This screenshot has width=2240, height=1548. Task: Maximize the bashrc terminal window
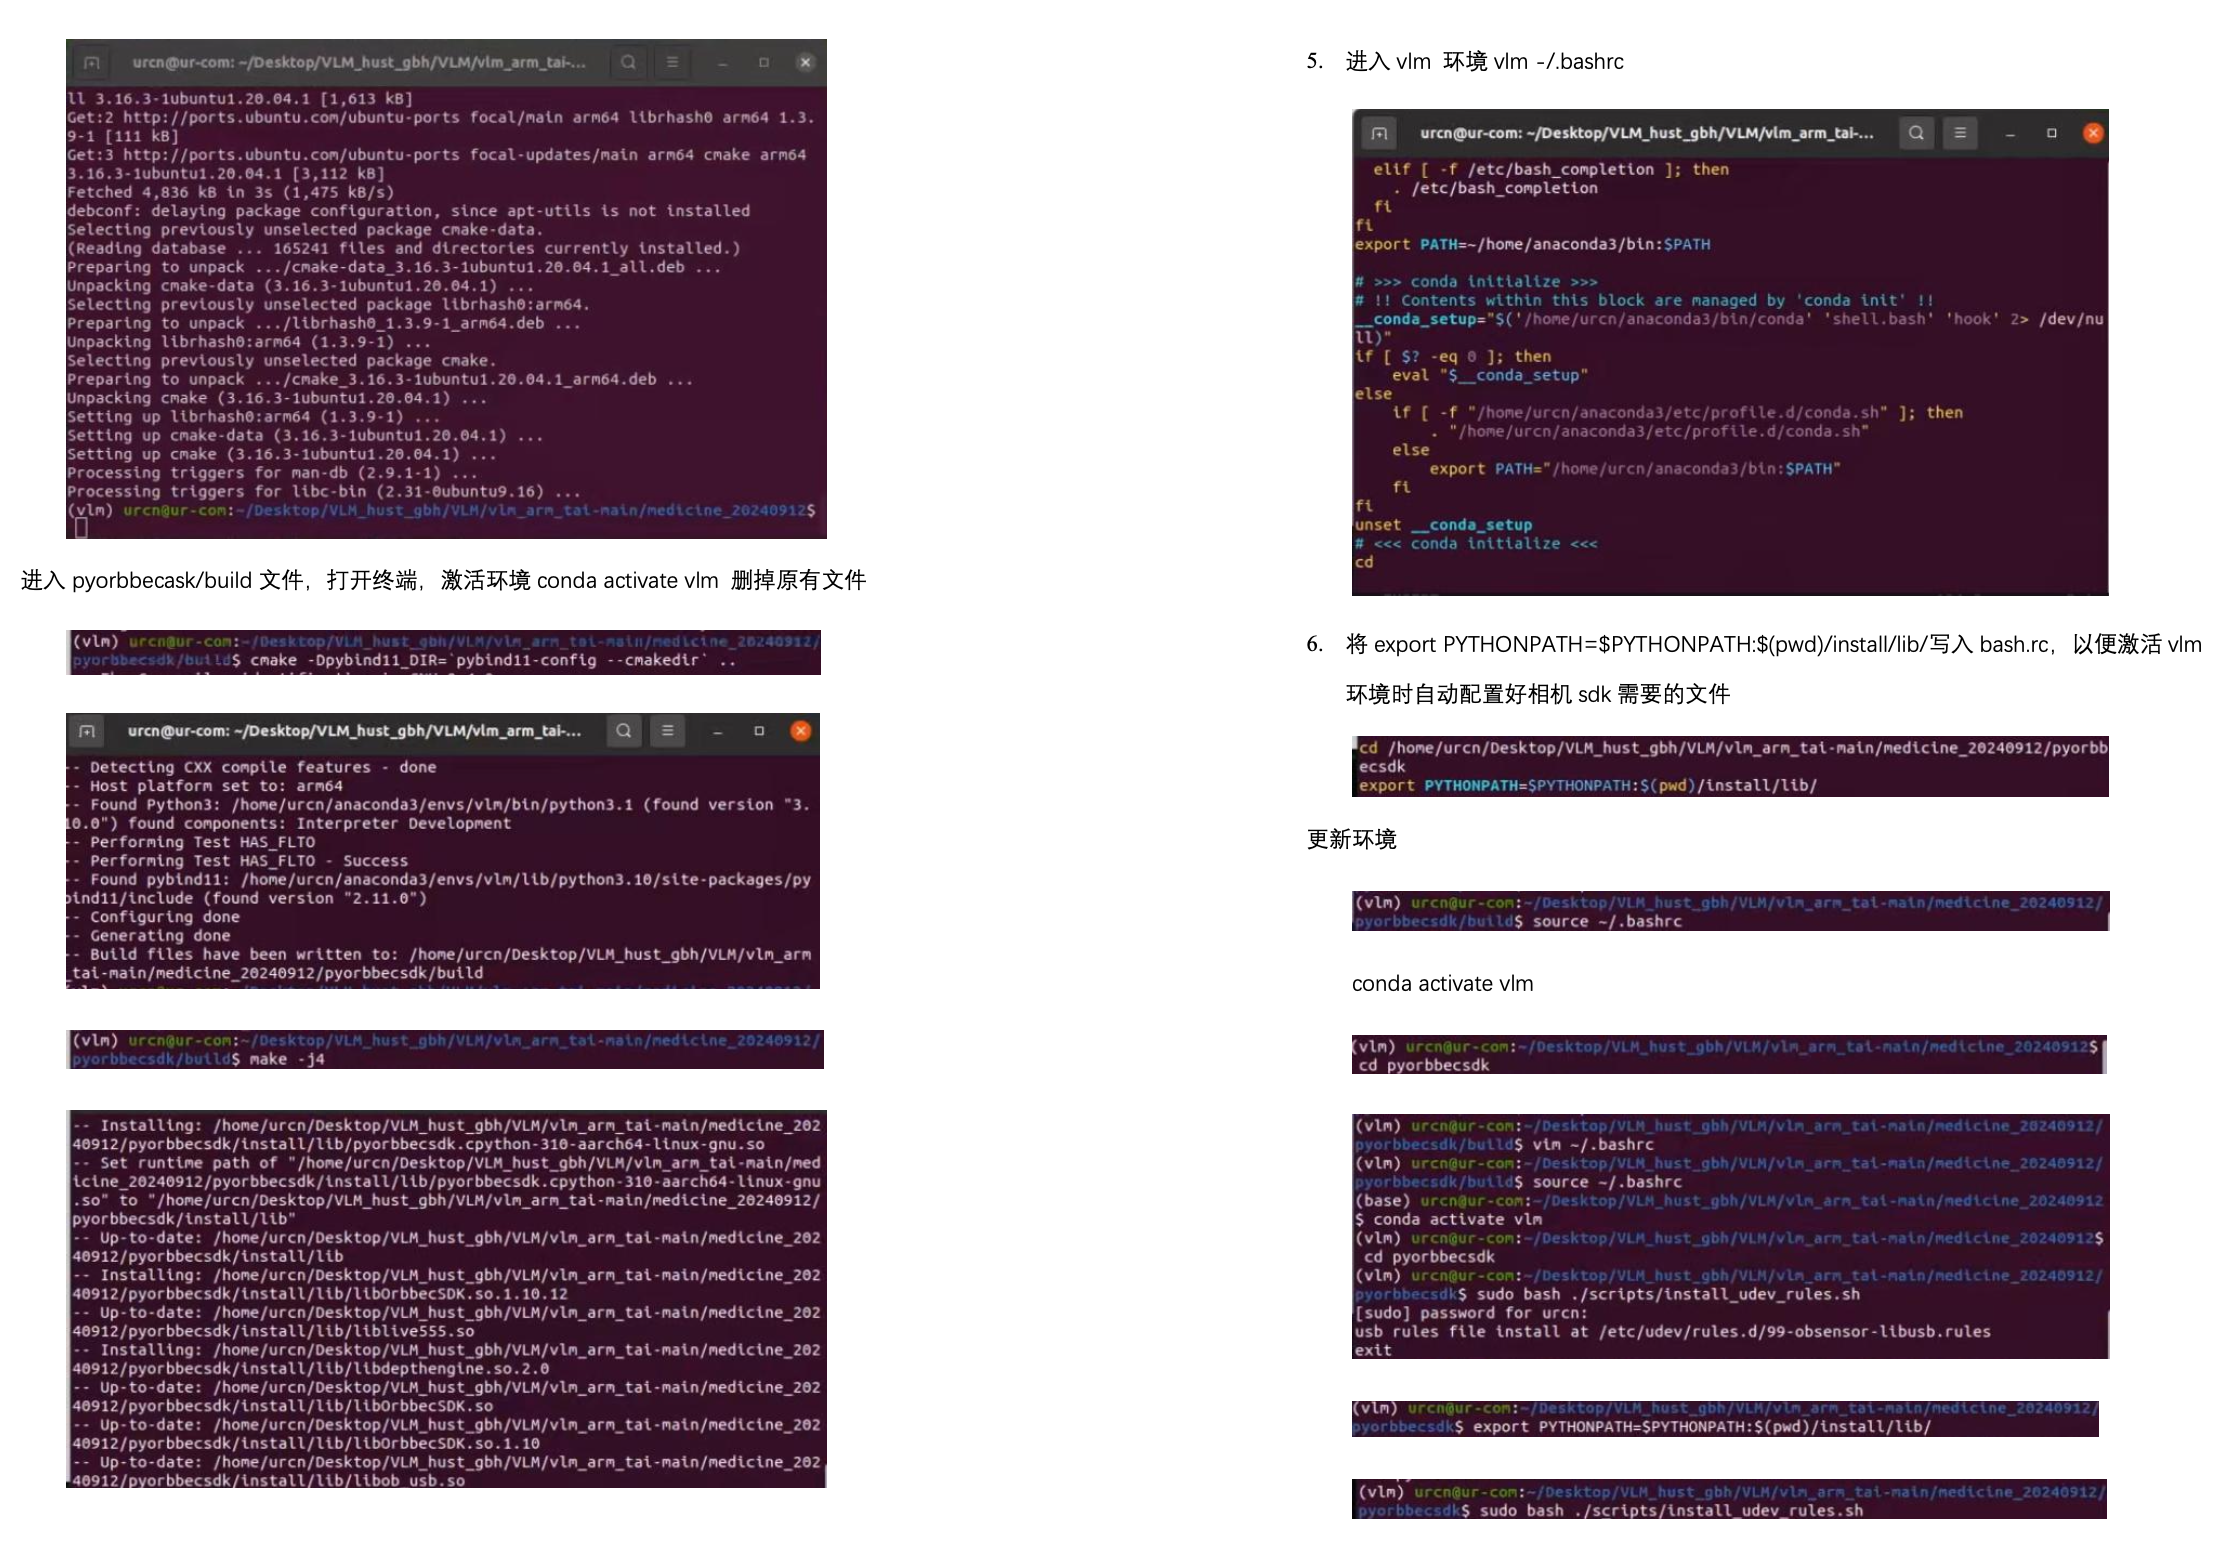[x=2052, y=133]
